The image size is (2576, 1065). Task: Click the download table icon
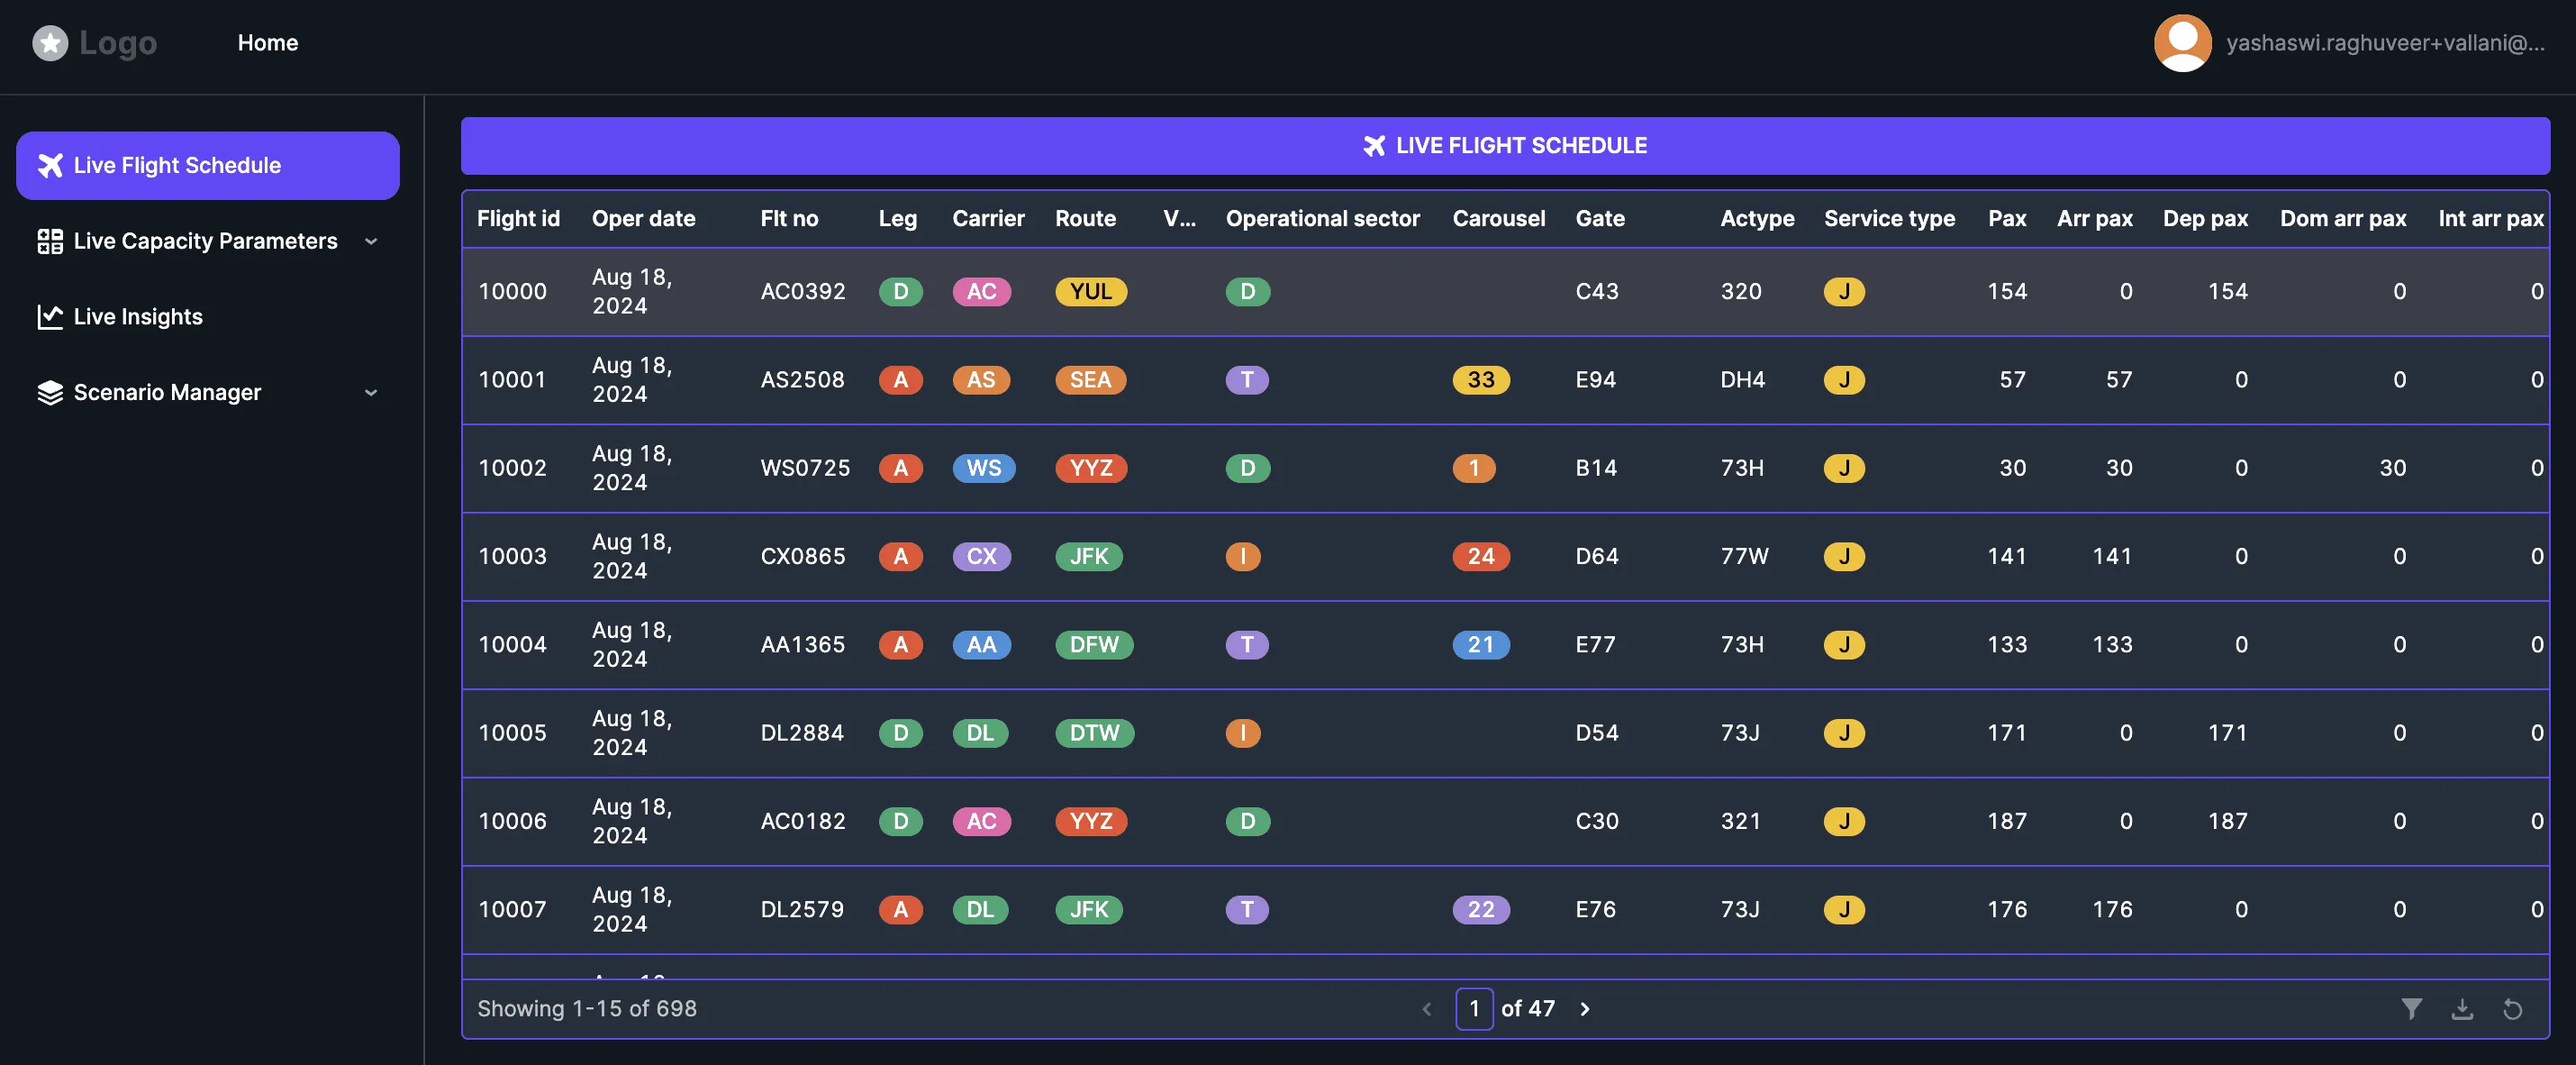(2462, 1009)
